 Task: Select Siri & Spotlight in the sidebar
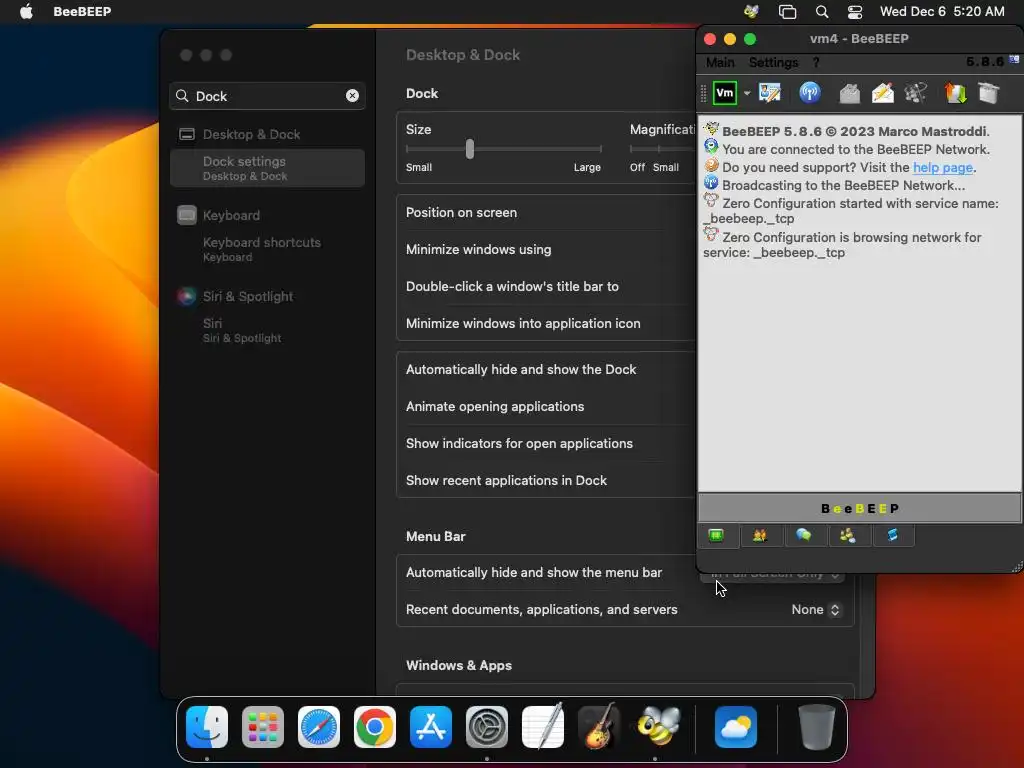(267, 296)
